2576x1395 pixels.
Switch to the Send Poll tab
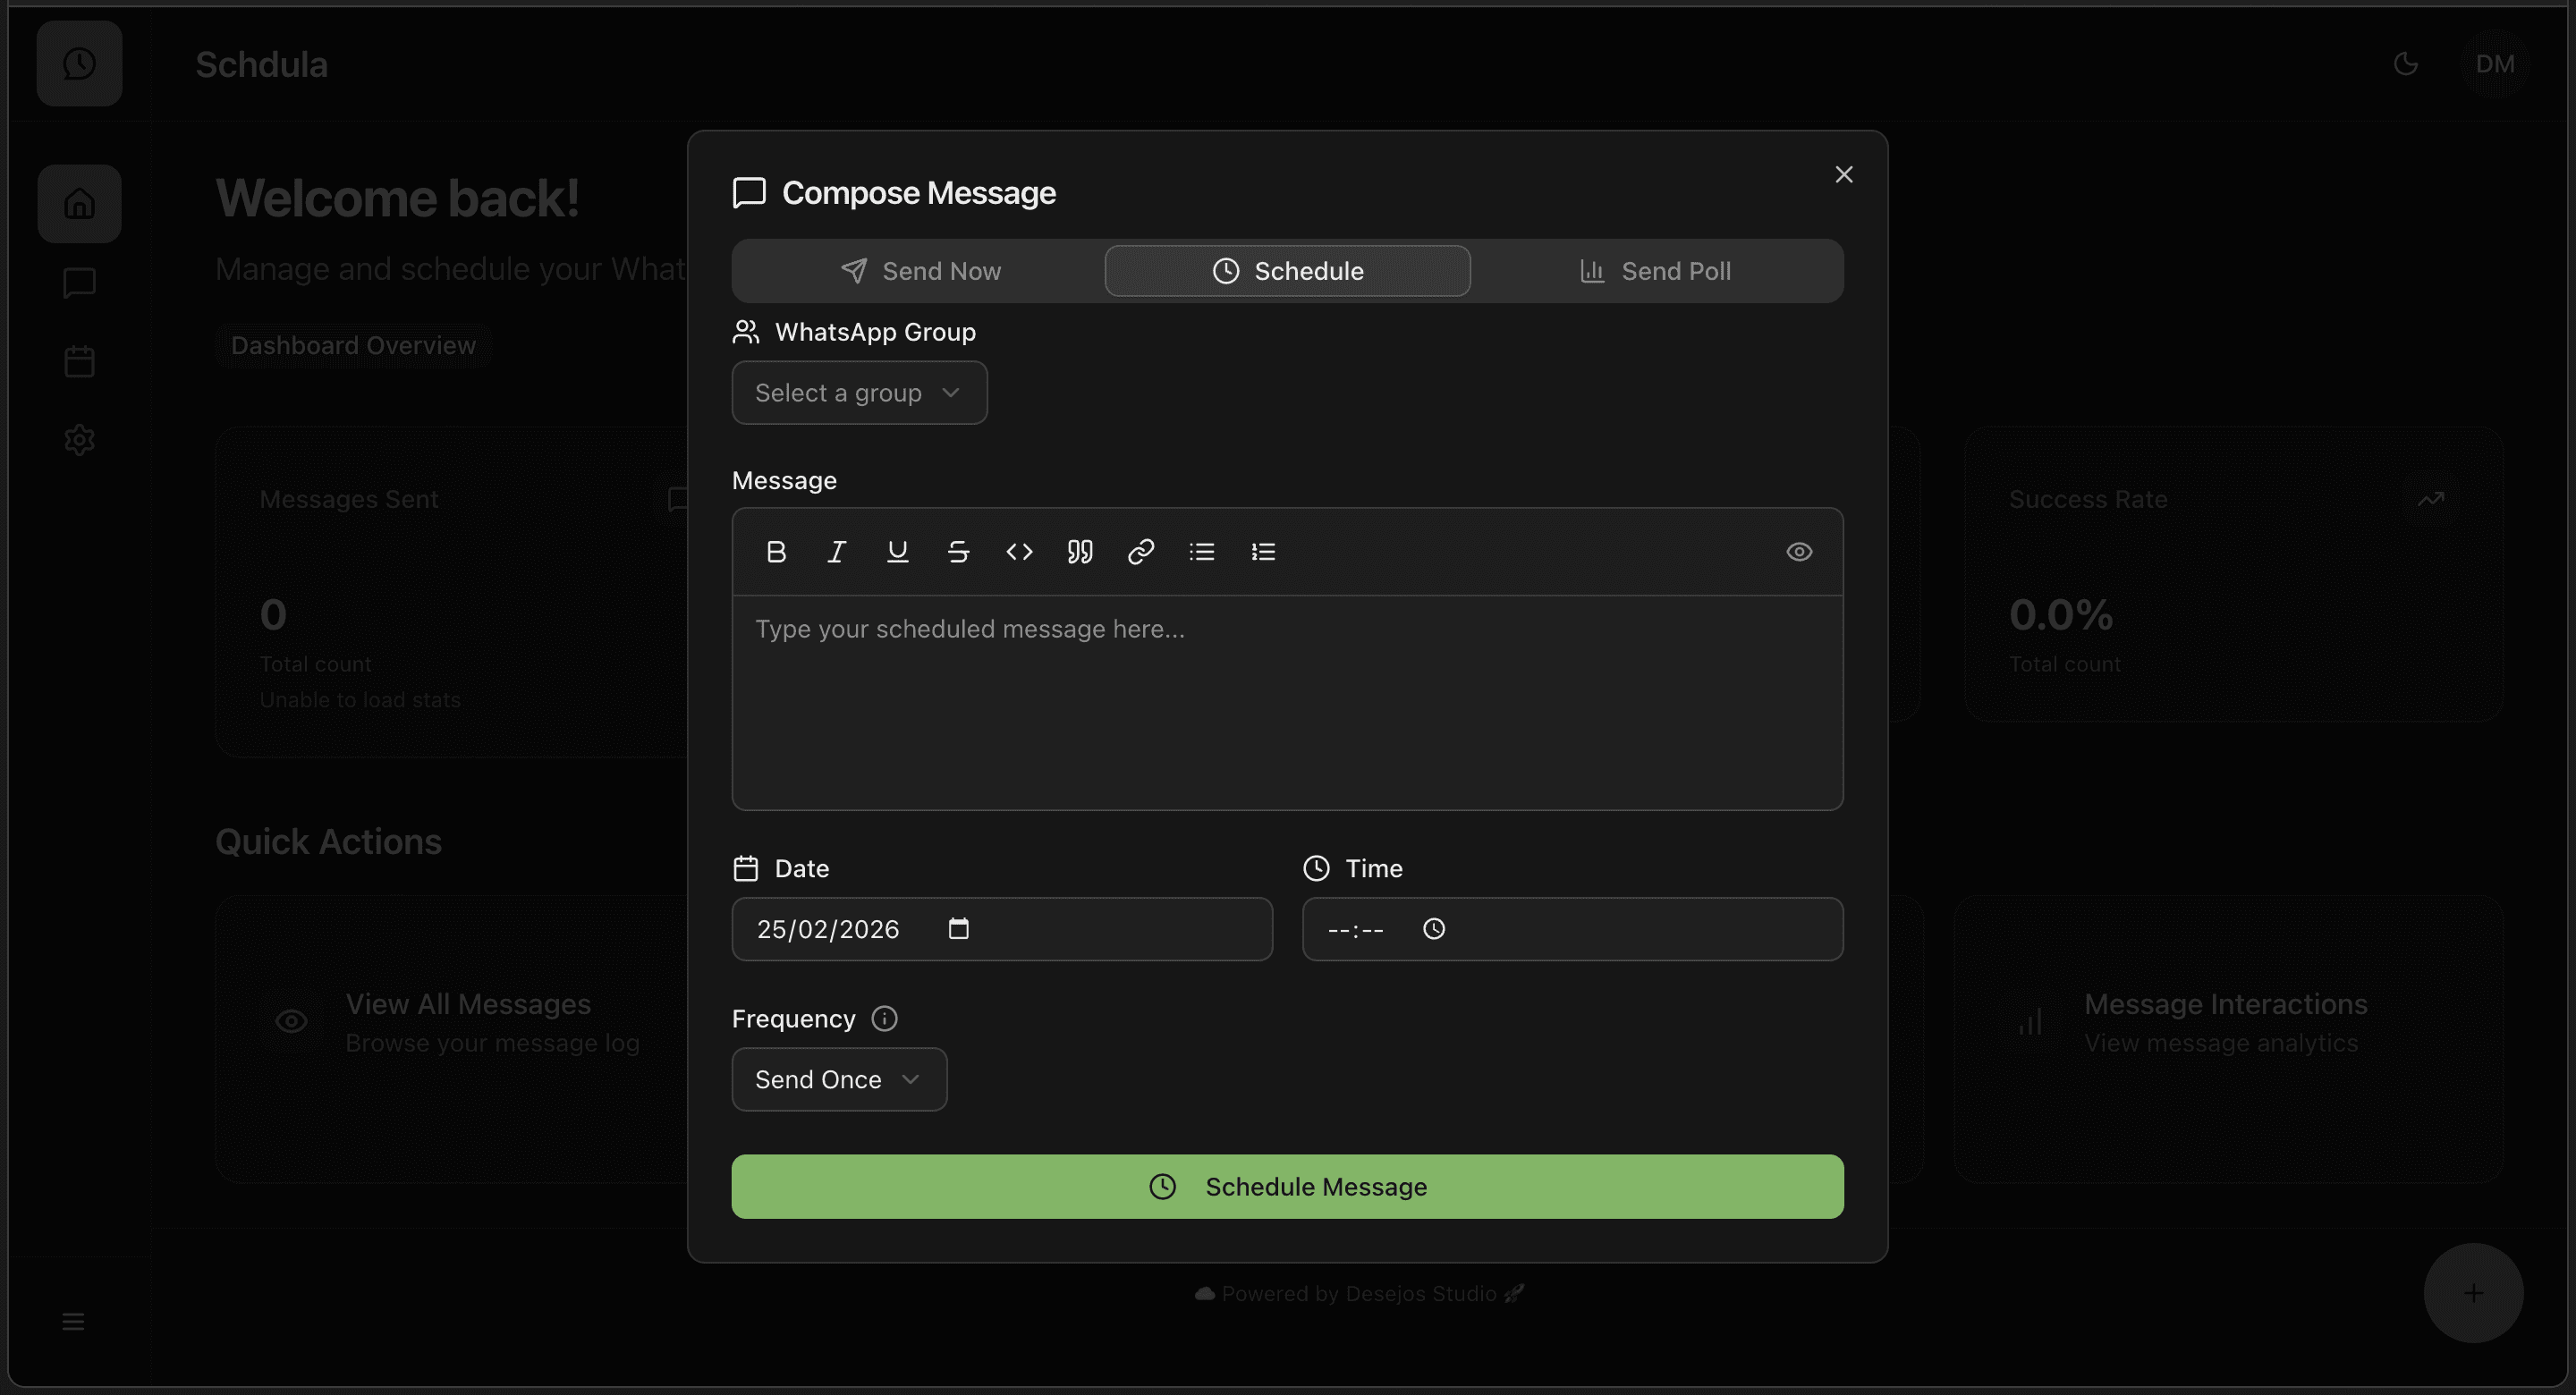coord(1655,270)
